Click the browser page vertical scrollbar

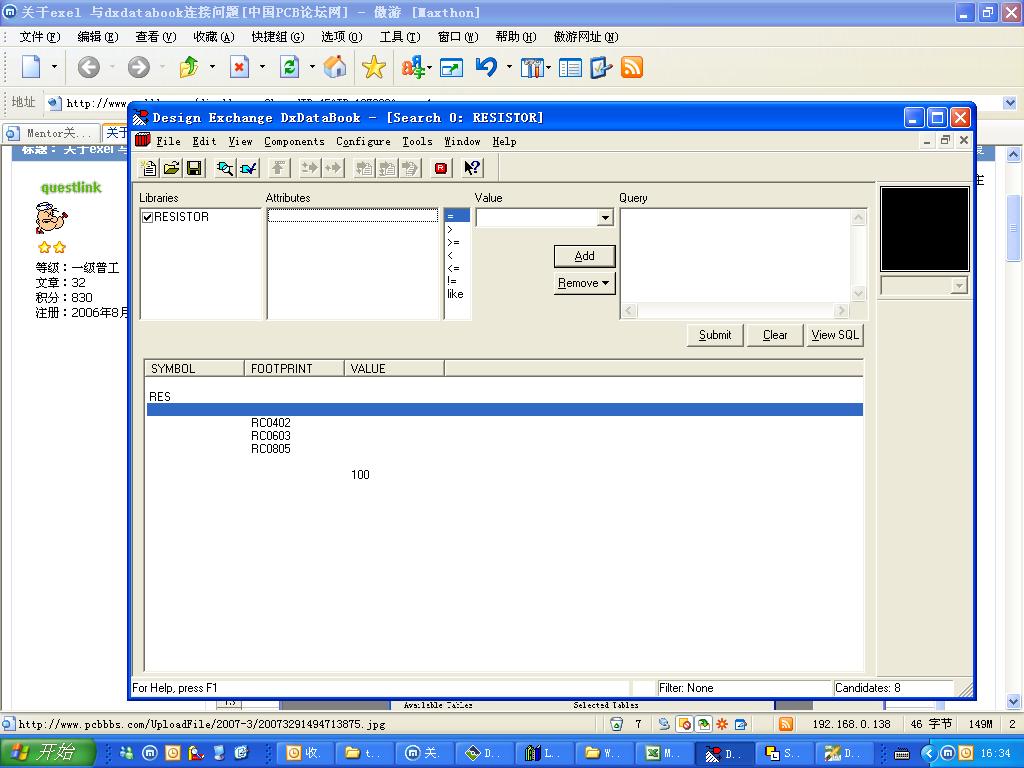coord(1013,428)
